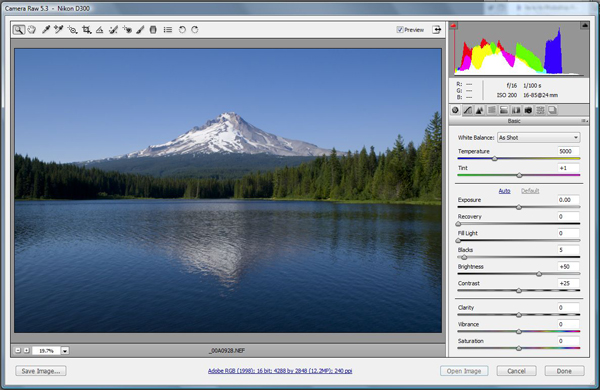The image size is (600, 390).
Task: Click the Temperature value field
Action: [568, 151]
